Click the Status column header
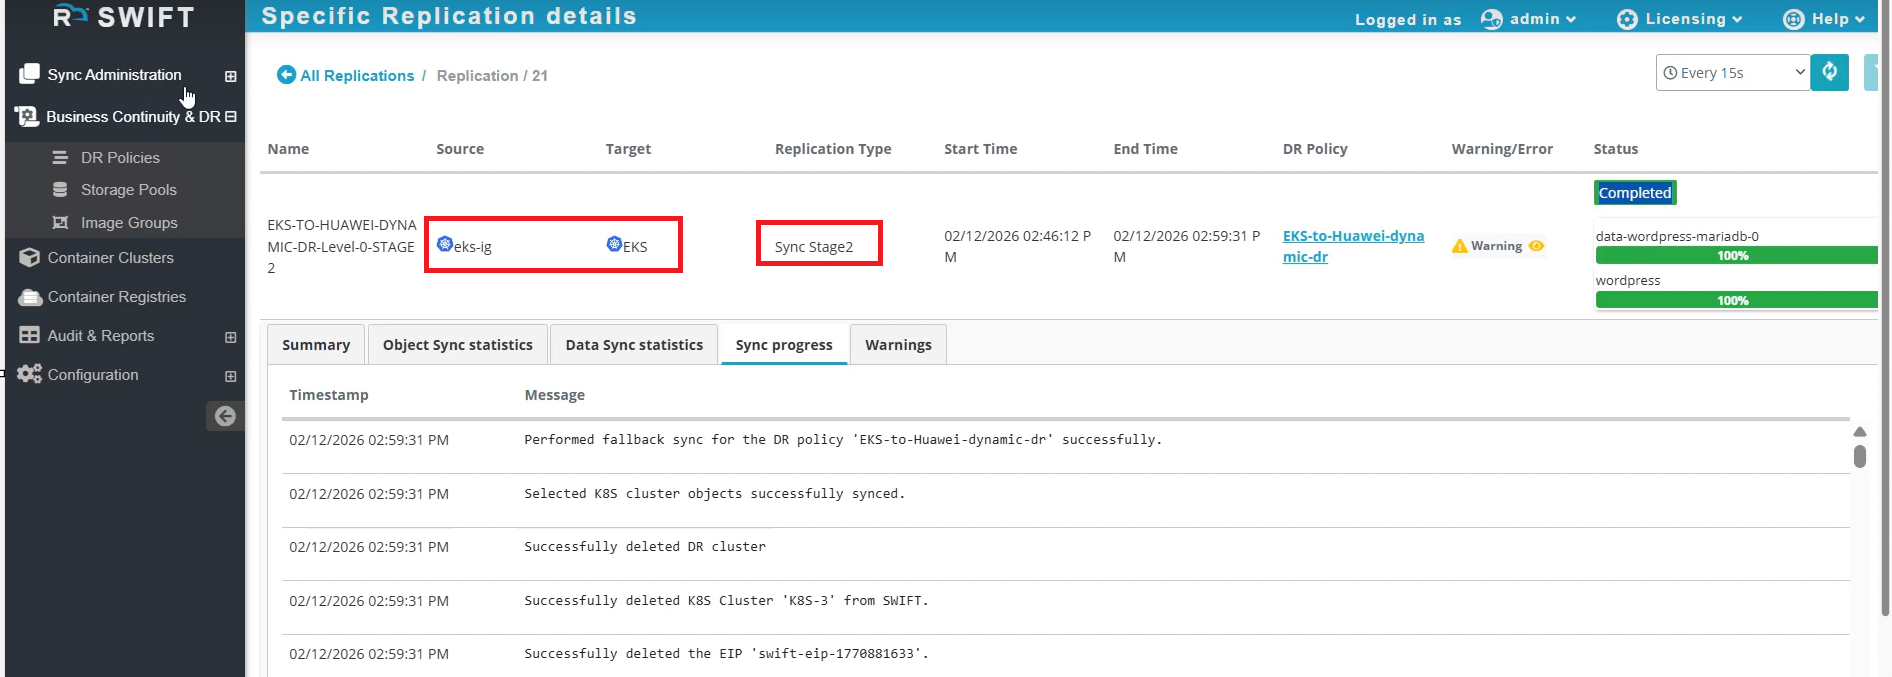This screenshot has width=1892, height=677. [1616, 149]
